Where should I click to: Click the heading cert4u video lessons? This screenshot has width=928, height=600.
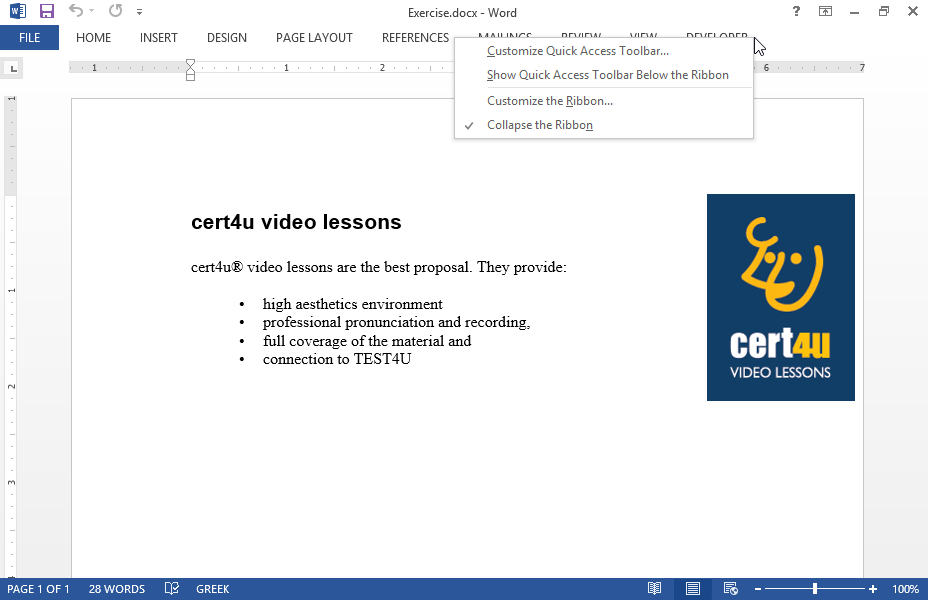click(296, 222)
